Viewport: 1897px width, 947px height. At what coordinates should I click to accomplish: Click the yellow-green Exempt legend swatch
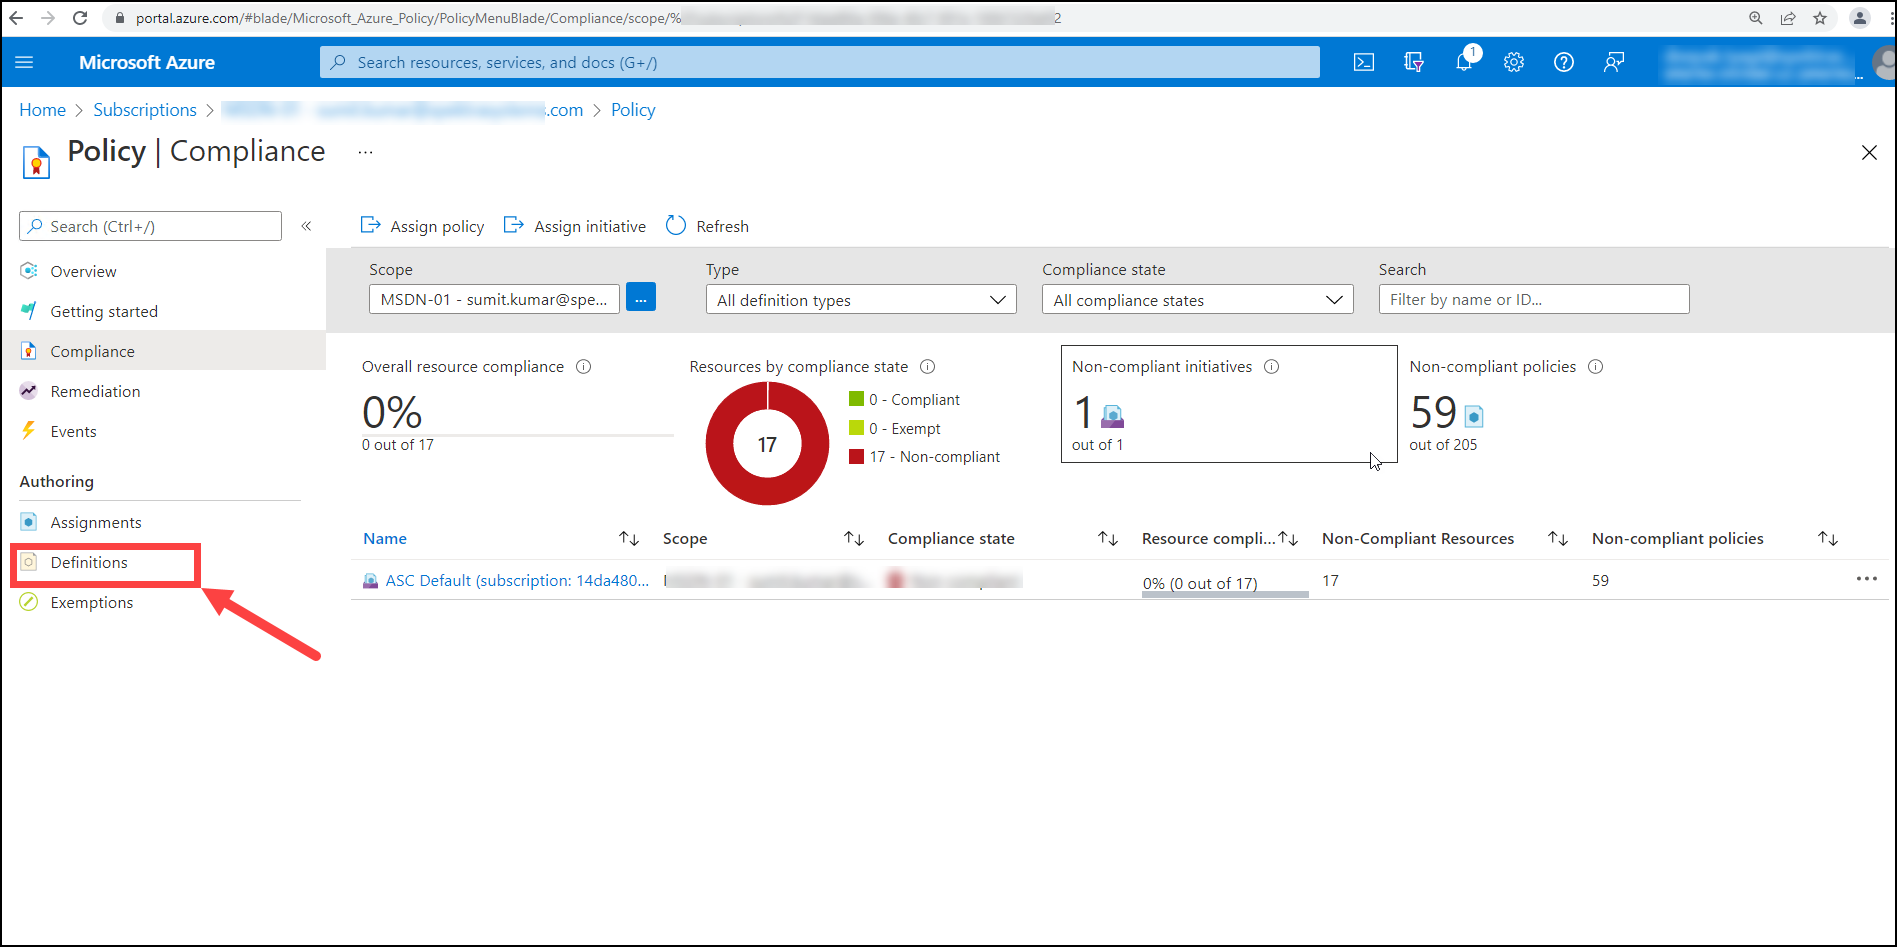click(856, 428)
